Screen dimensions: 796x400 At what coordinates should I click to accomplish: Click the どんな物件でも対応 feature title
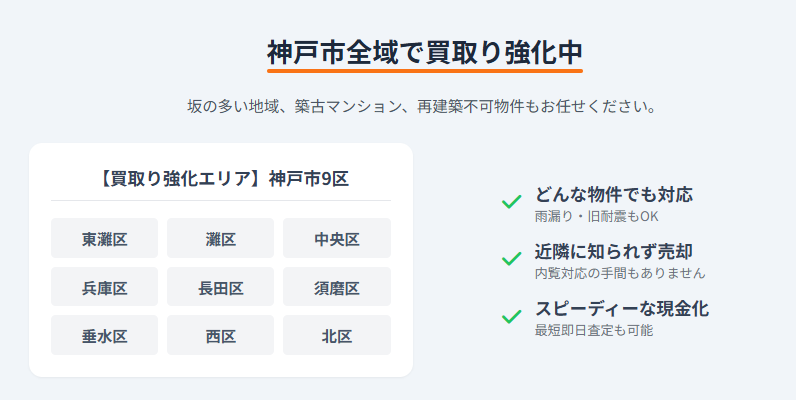(614, 194)
